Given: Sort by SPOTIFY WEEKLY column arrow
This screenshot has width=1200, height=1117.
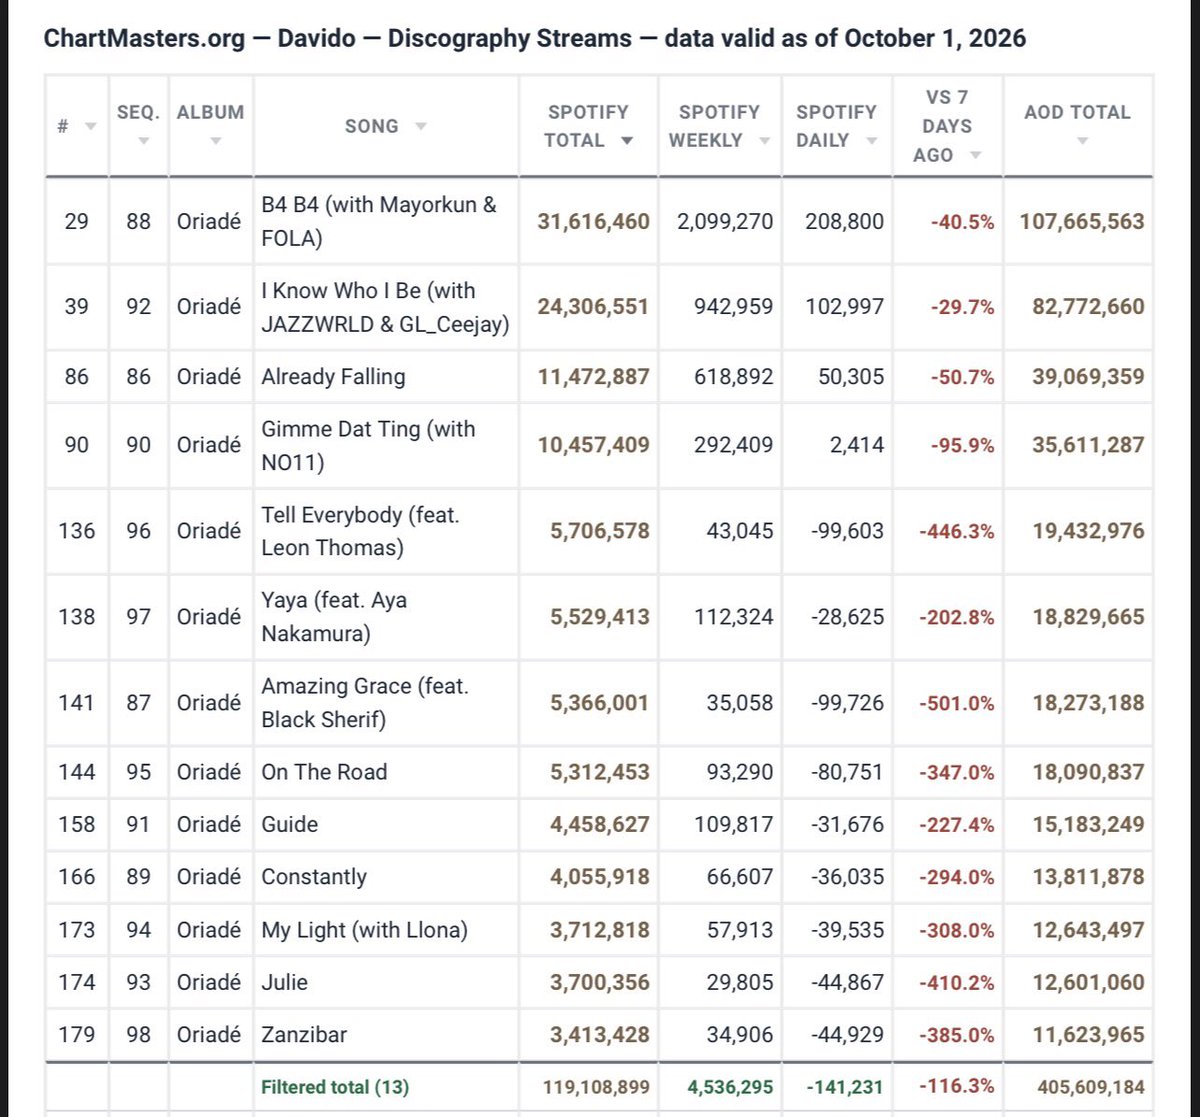Looking at the screenshot, I should coord(765,141).
